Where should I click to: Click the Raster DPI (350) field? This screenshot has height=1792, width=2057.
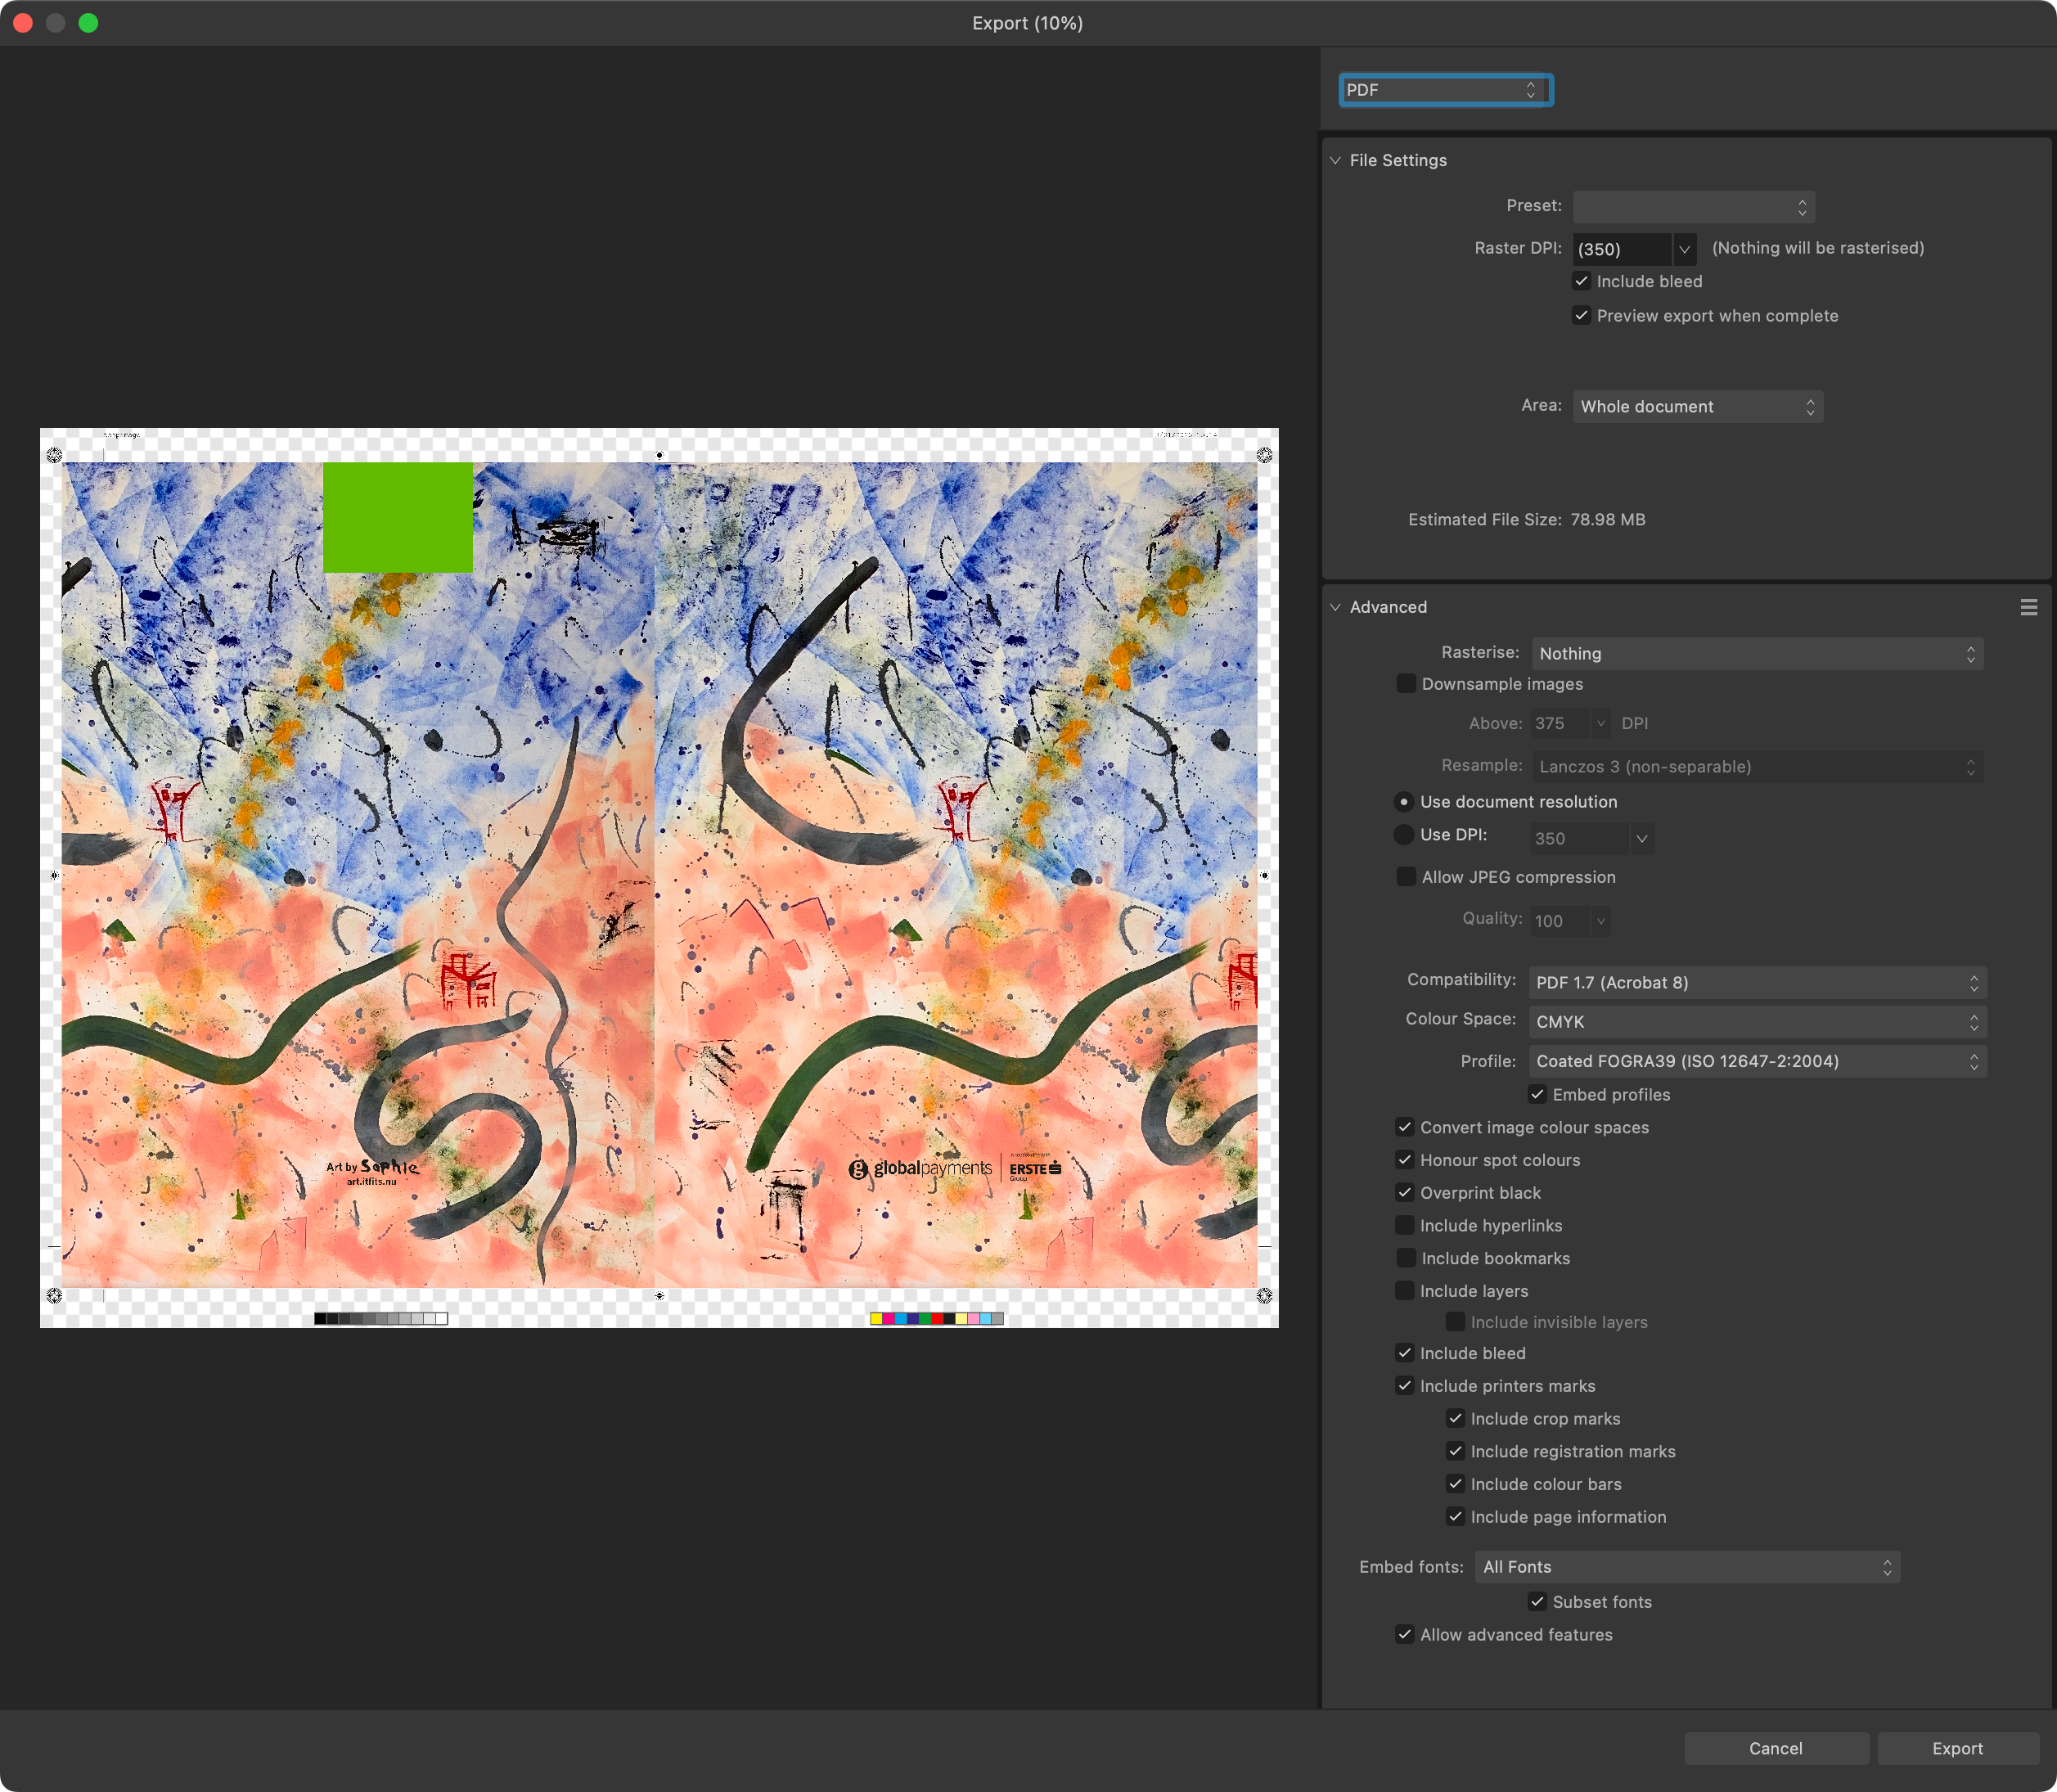(x=1621, y=249)
